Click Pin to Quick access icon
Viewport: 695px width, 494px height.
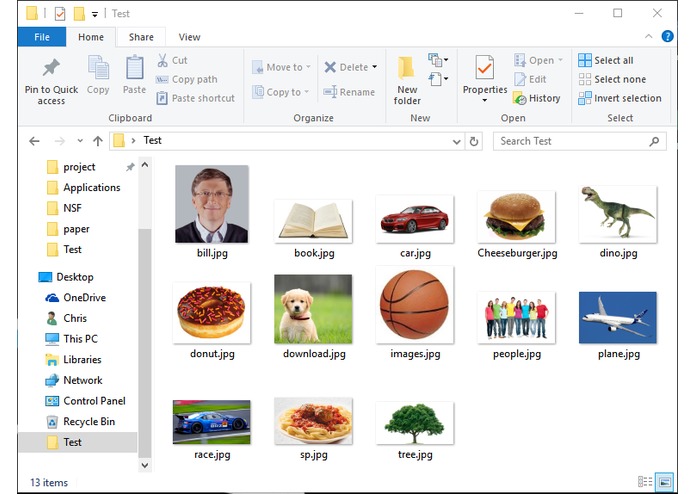(51, 67)
